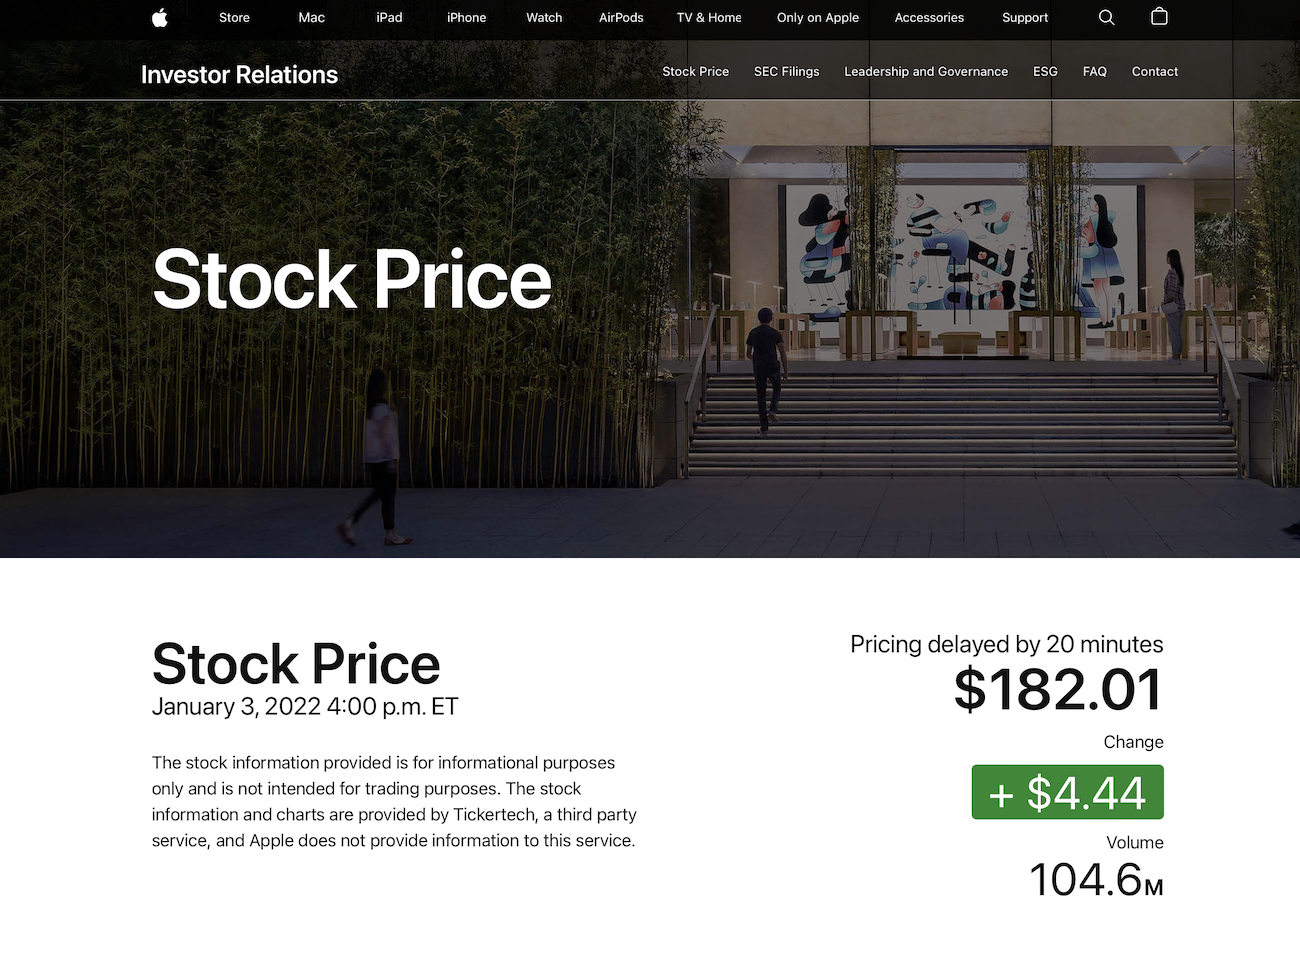The width and height of the screenshot is (1300, 972).
Task: Navigate to the iPad page
Action: (389, 17)
